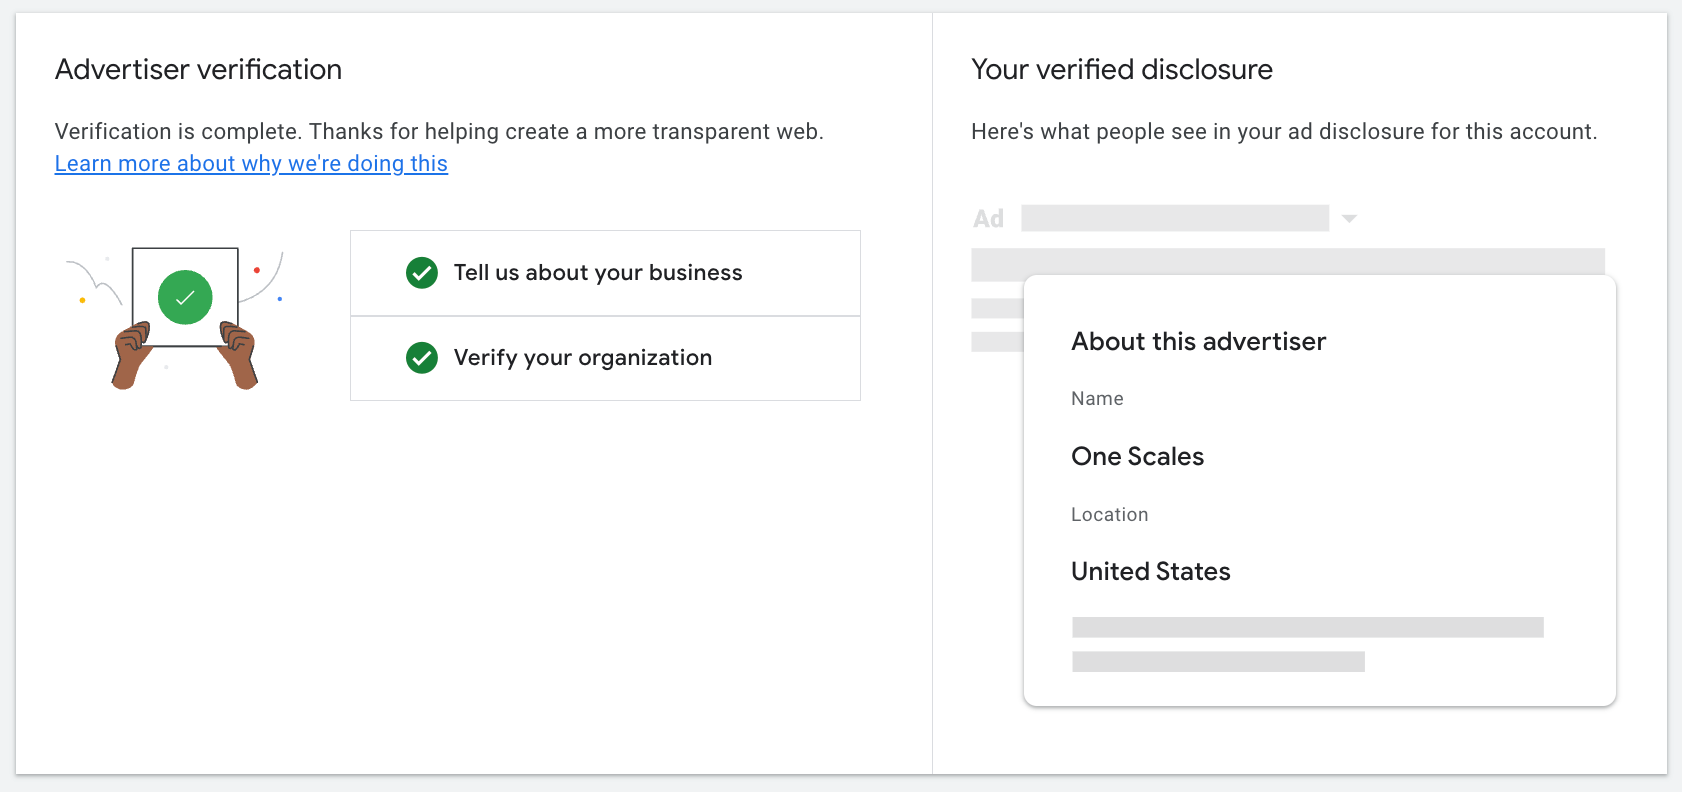Click the 'Name' field label
1682x792 pixels.
tap(1097, 399)
